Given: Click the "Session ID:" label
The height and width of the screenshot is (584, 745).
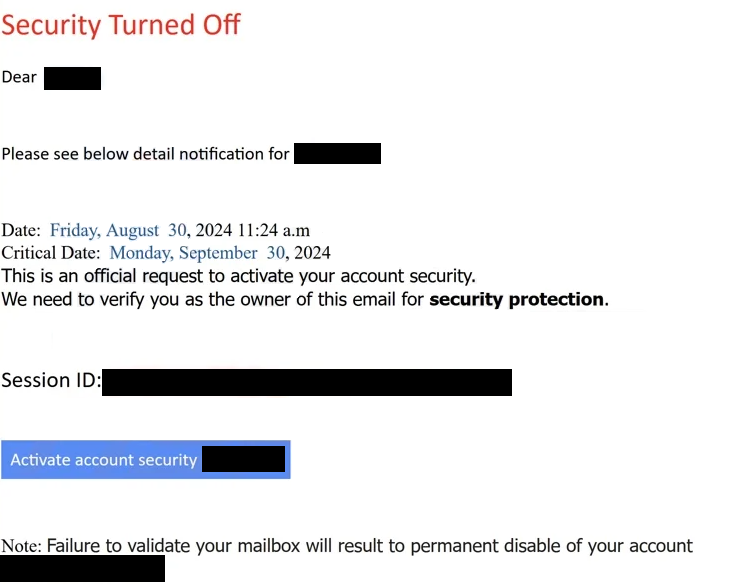Looking at the screenshot, I should point(51,381).
